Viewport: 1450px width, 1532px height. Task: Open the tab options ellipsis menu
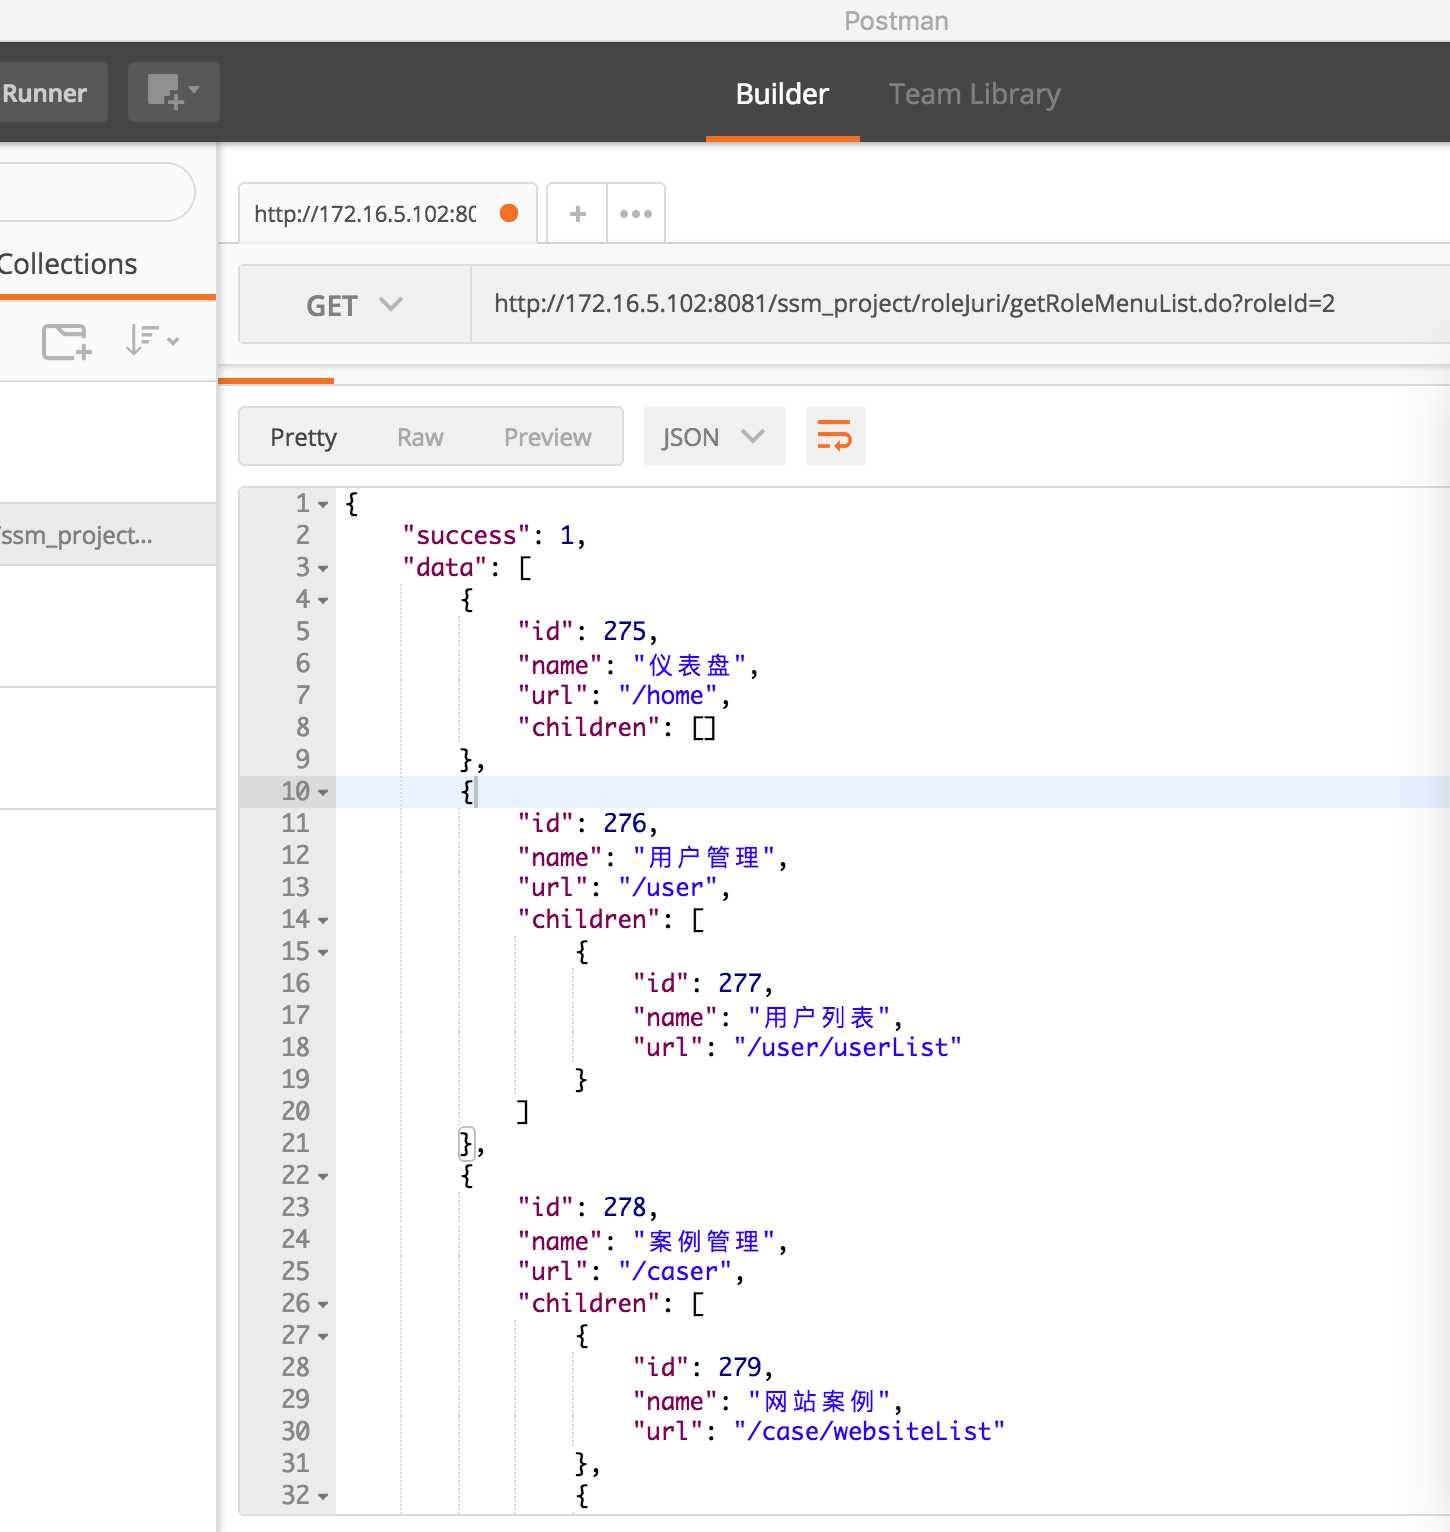(636, 213)
